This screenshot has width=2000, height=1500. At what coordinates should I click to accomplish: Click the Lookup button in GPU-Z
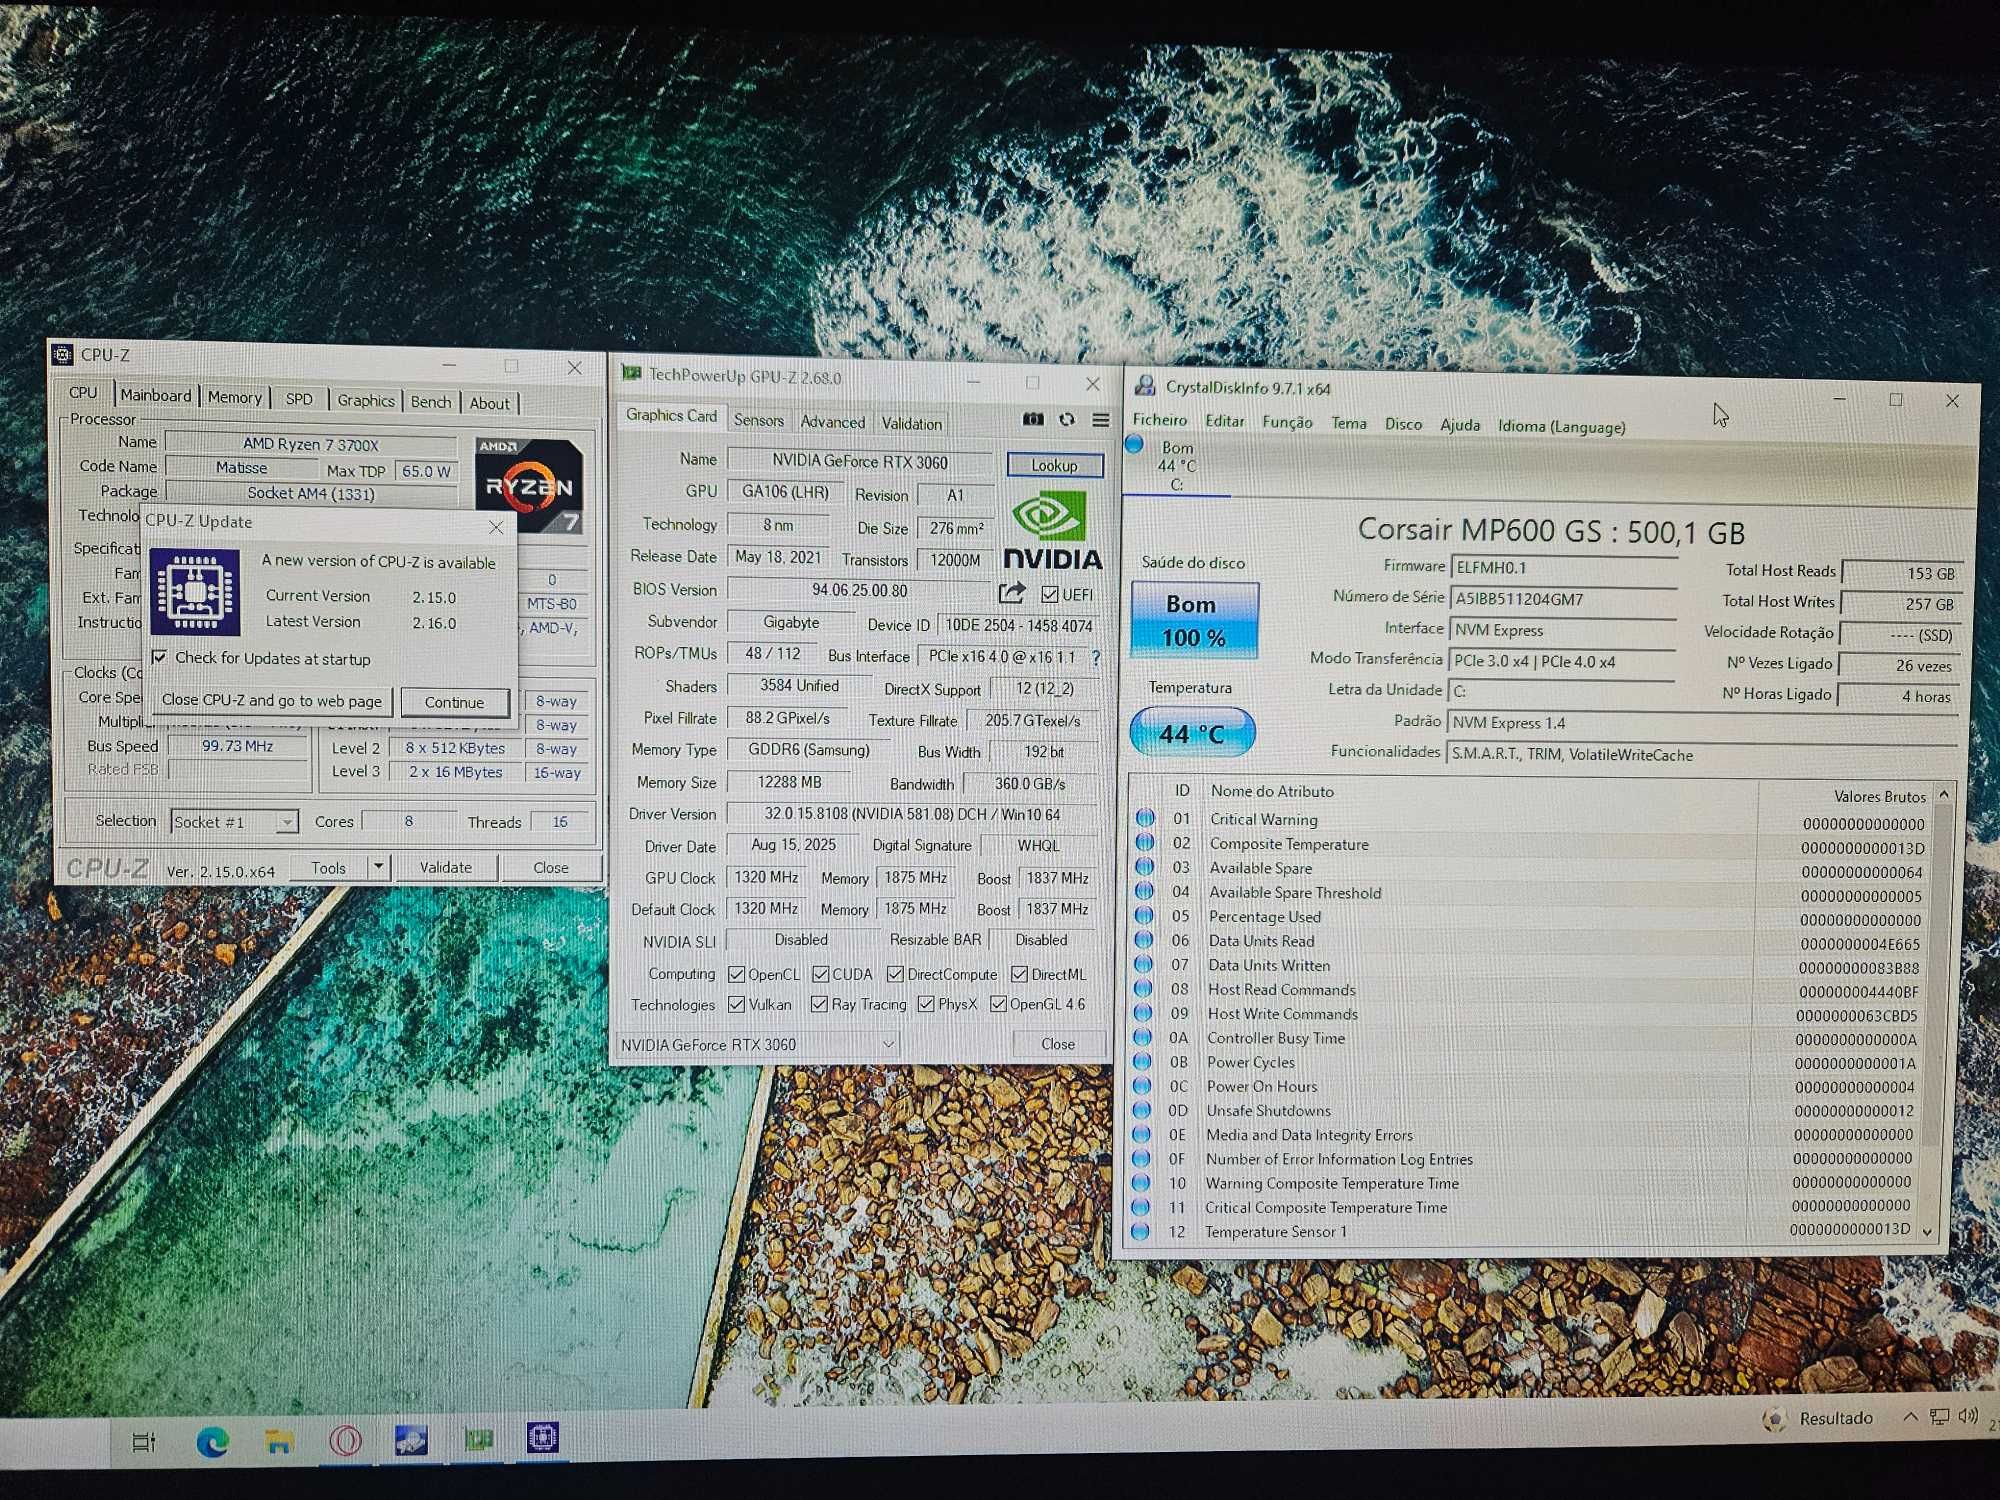click(1055, 465)
